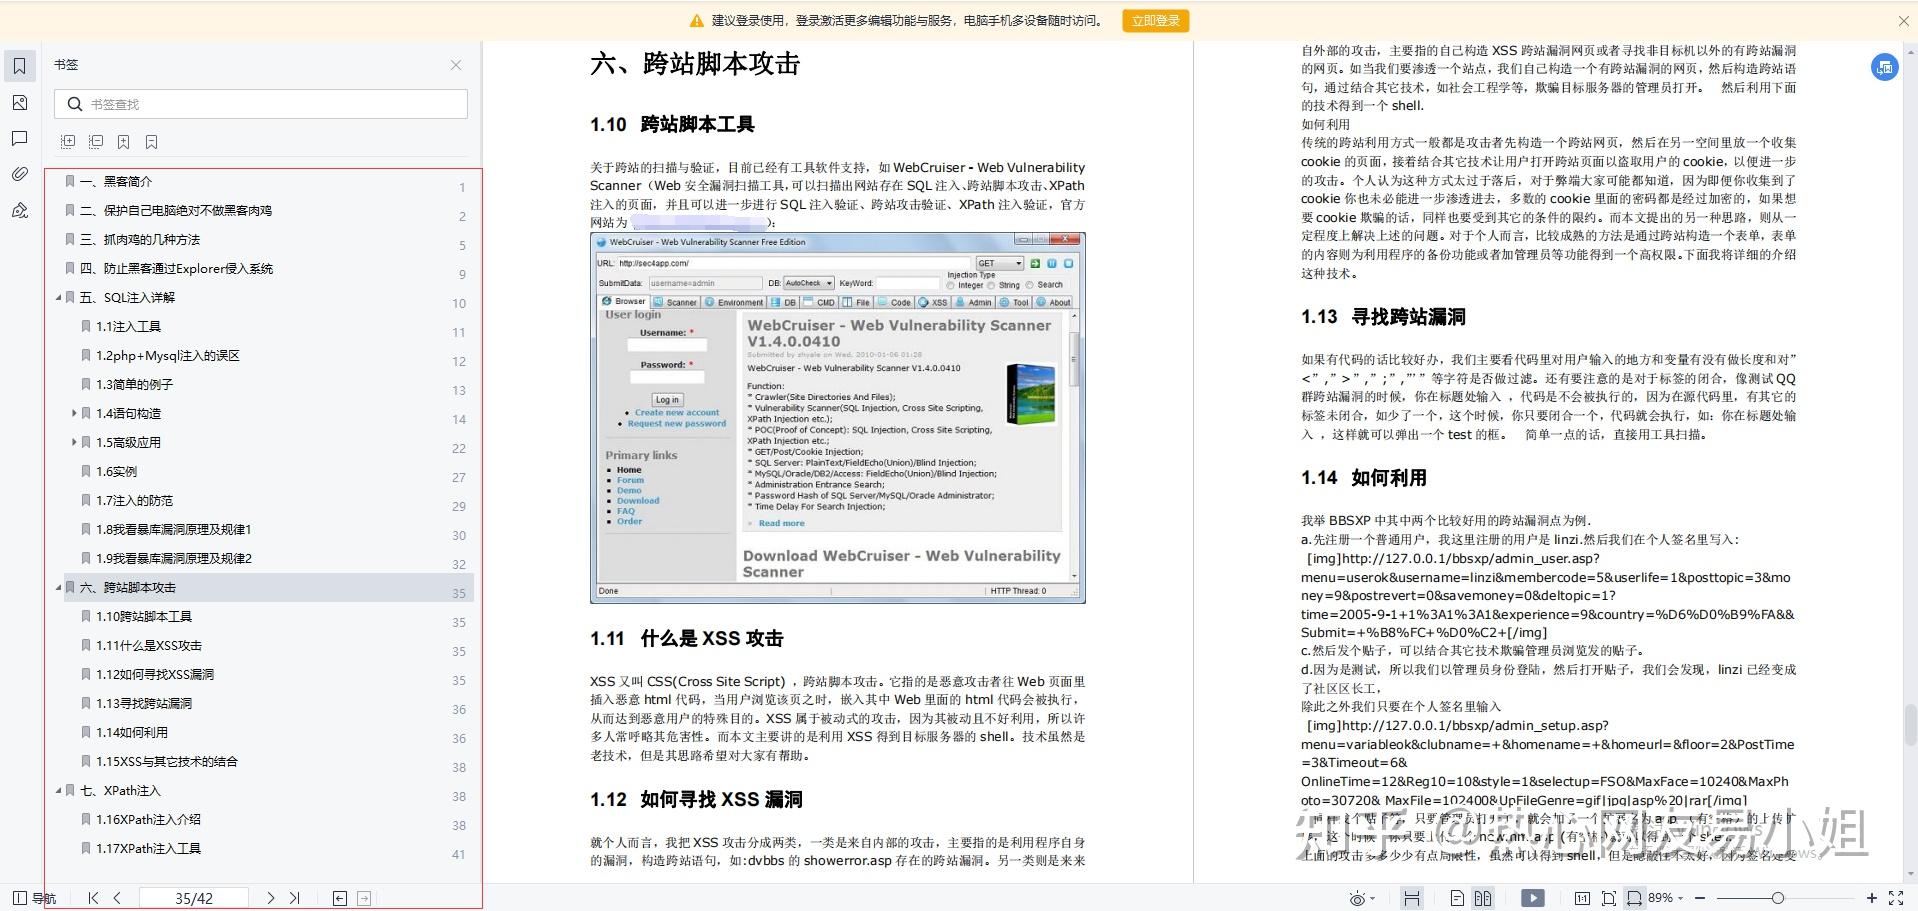The width and height of the screenshot is (1918, 911).
Task: Open the attachments paperclip panel
Action: [x=19, y=174]
